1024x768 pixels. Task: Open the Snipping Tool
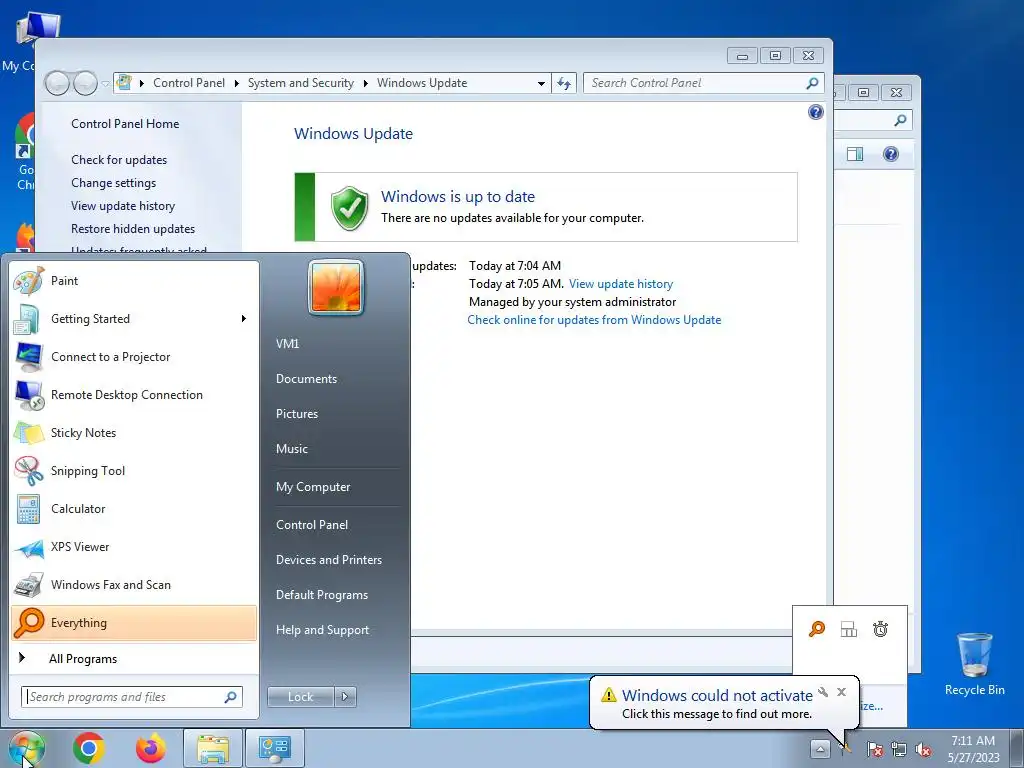point(134,471)
